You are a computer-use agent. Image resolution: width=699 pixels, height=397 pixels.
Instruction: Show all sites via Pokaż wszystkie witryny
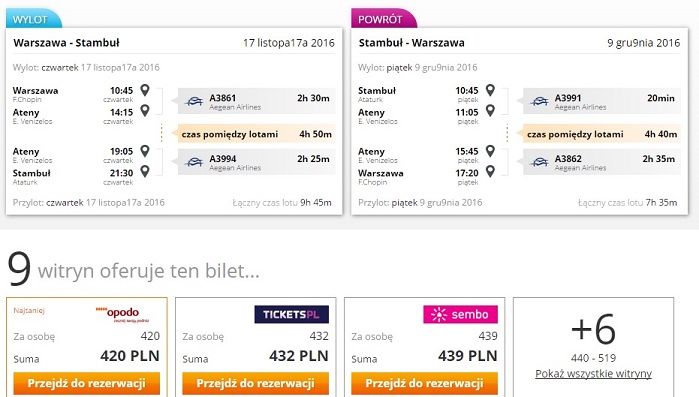click(593, 373)
